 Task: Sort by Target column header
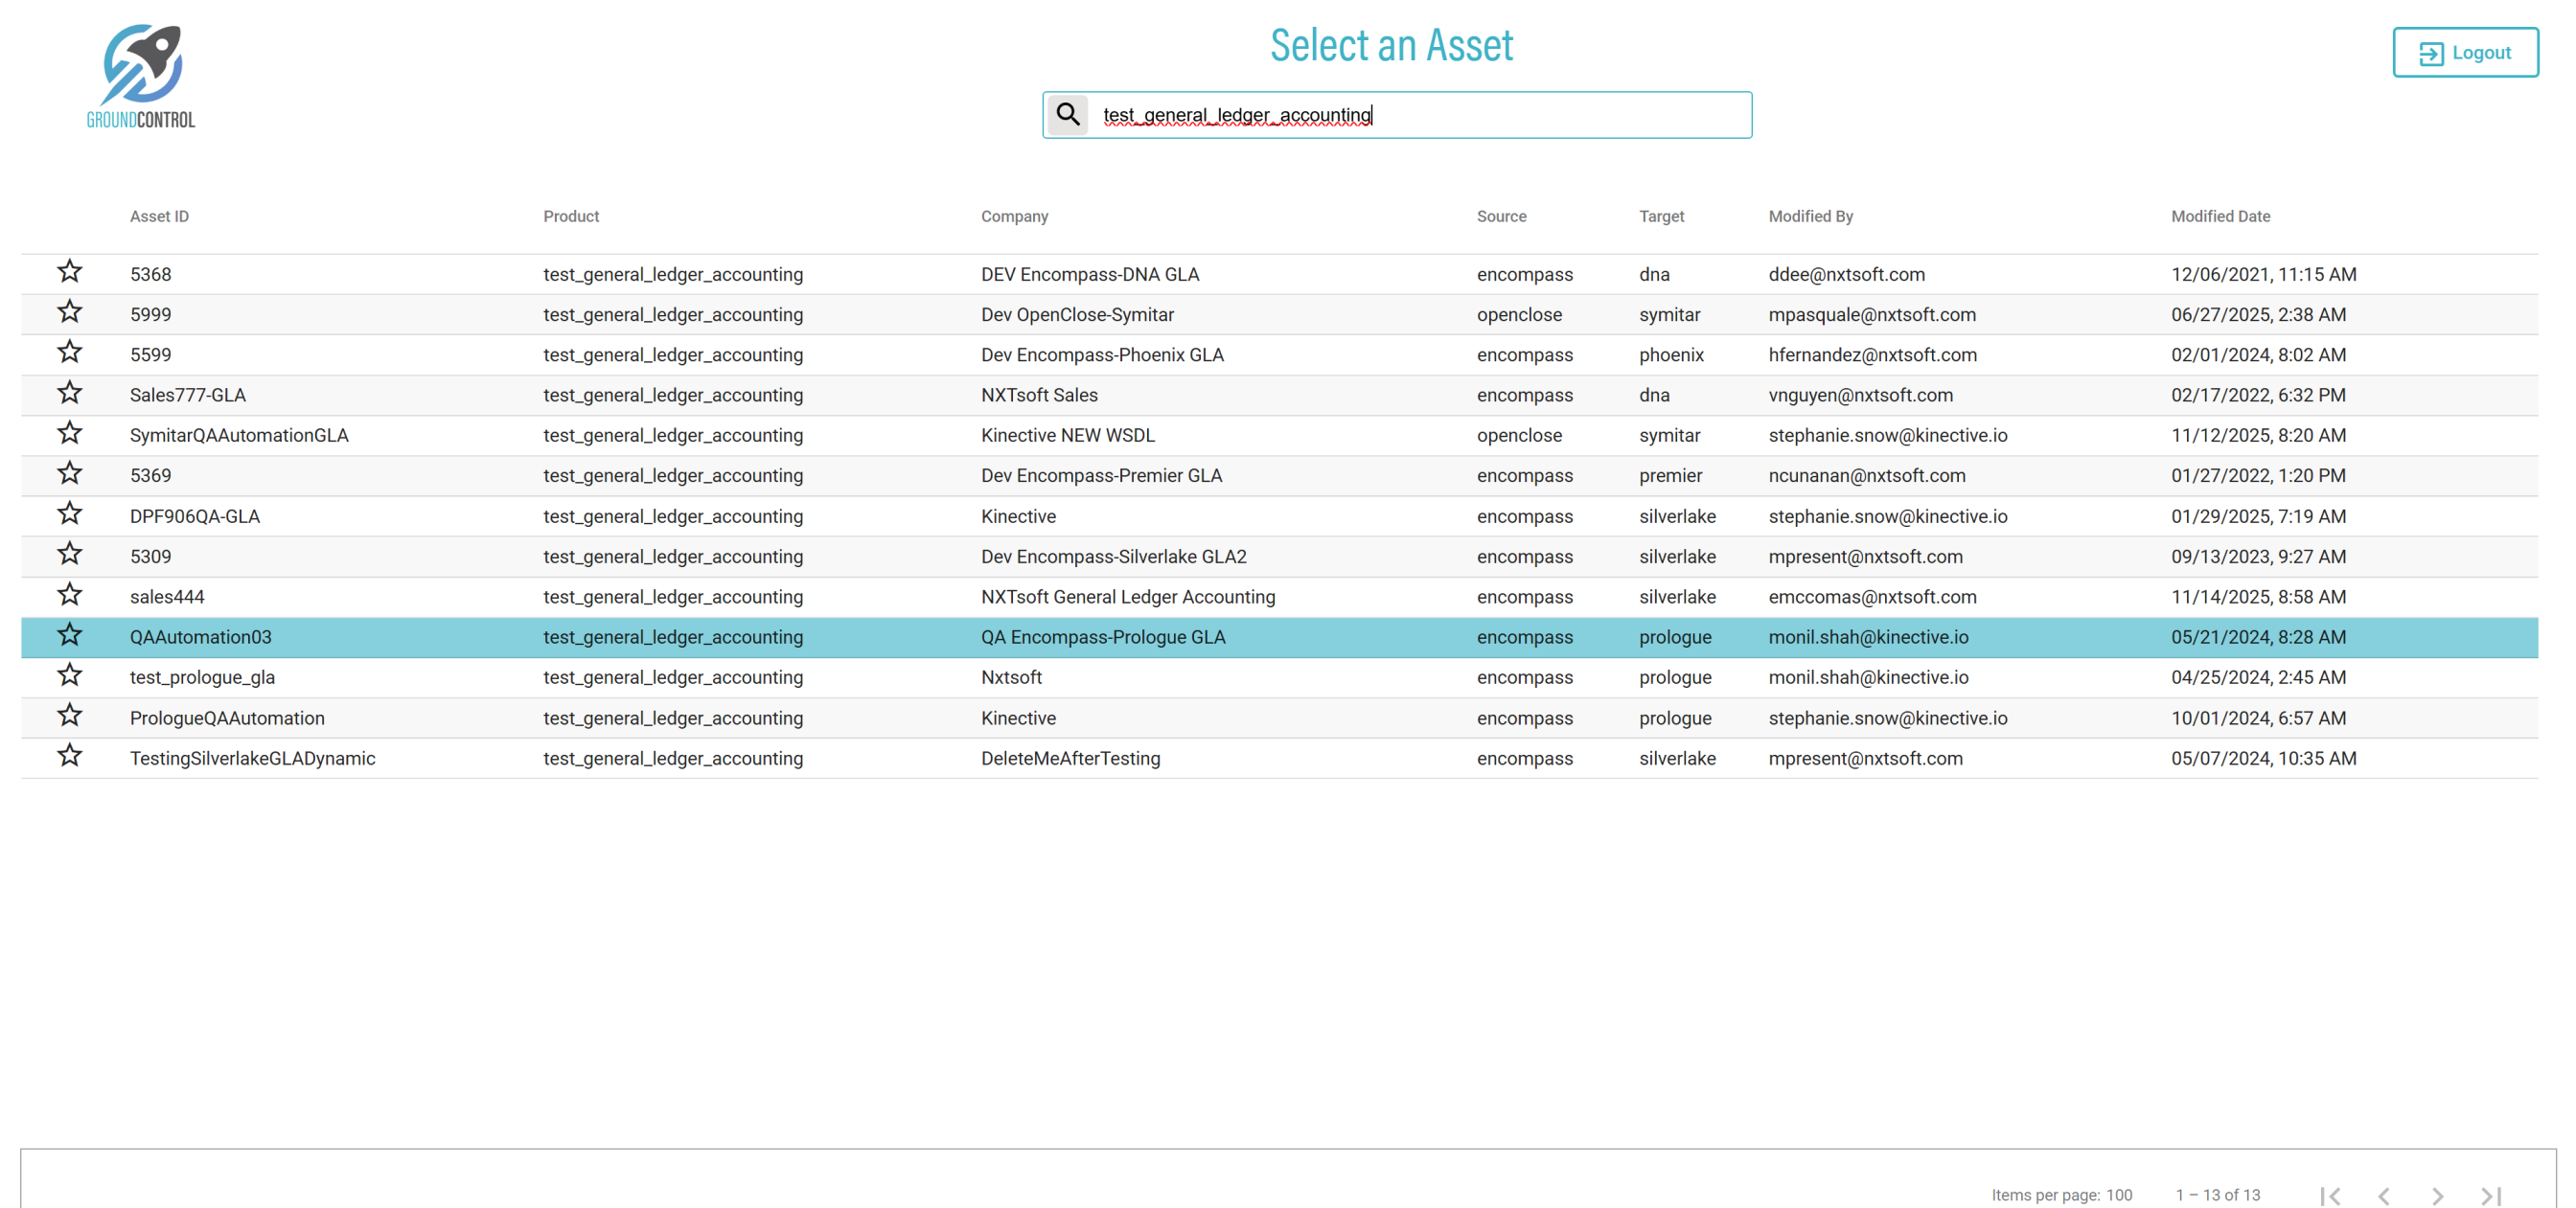pyautogui.click(x=1661, y=216)
